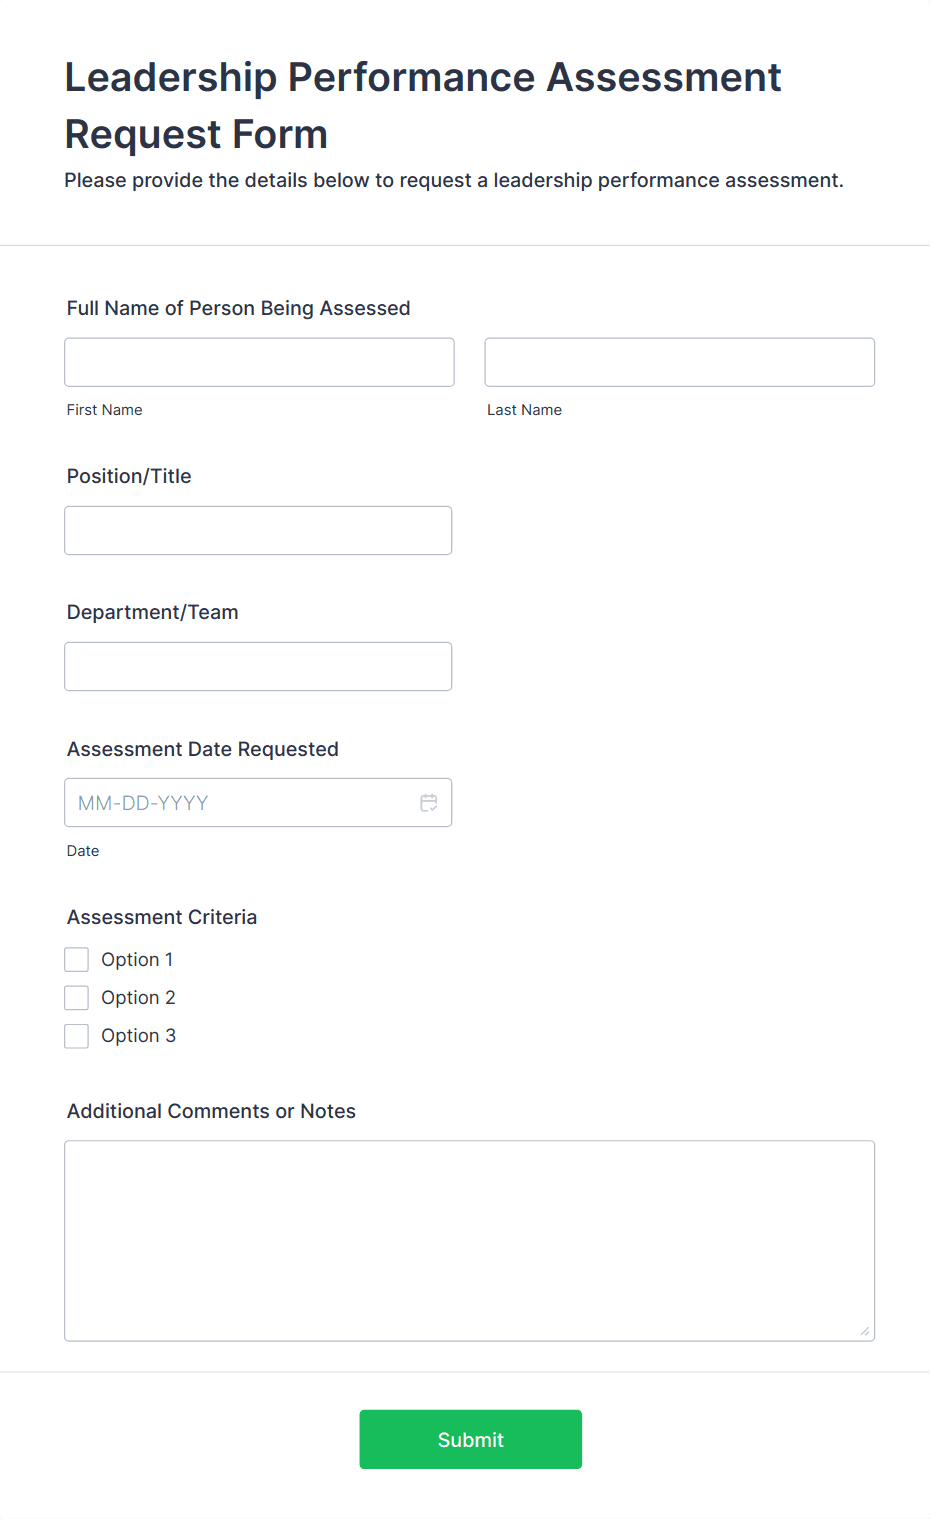The height and width of the screenshot is (1519, 930).
Task: Click the Assessment Criteria label
Action: (161, 916)
